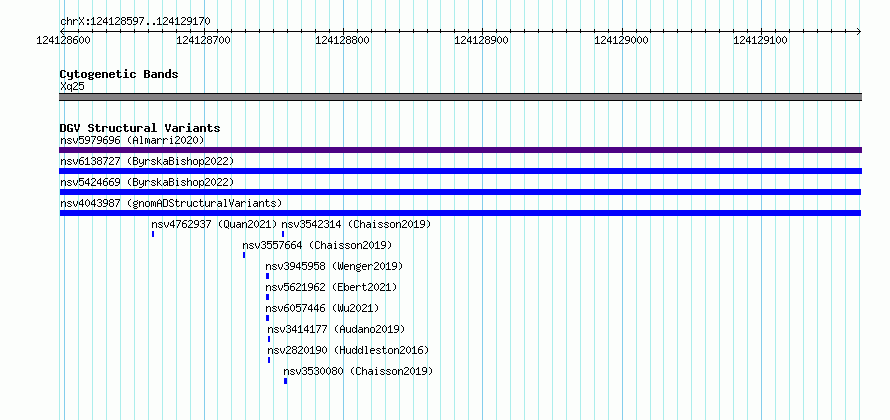Viewport: 890px width, 420px height.
Task: Click the small marker under nsv4762937
Action: (x=153, y=234)
